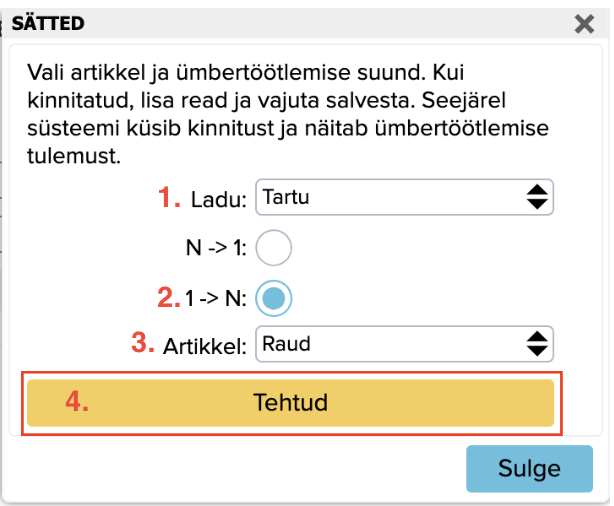
Task: Click the down arrow on Artikkel selector
Action: [537, 351]
